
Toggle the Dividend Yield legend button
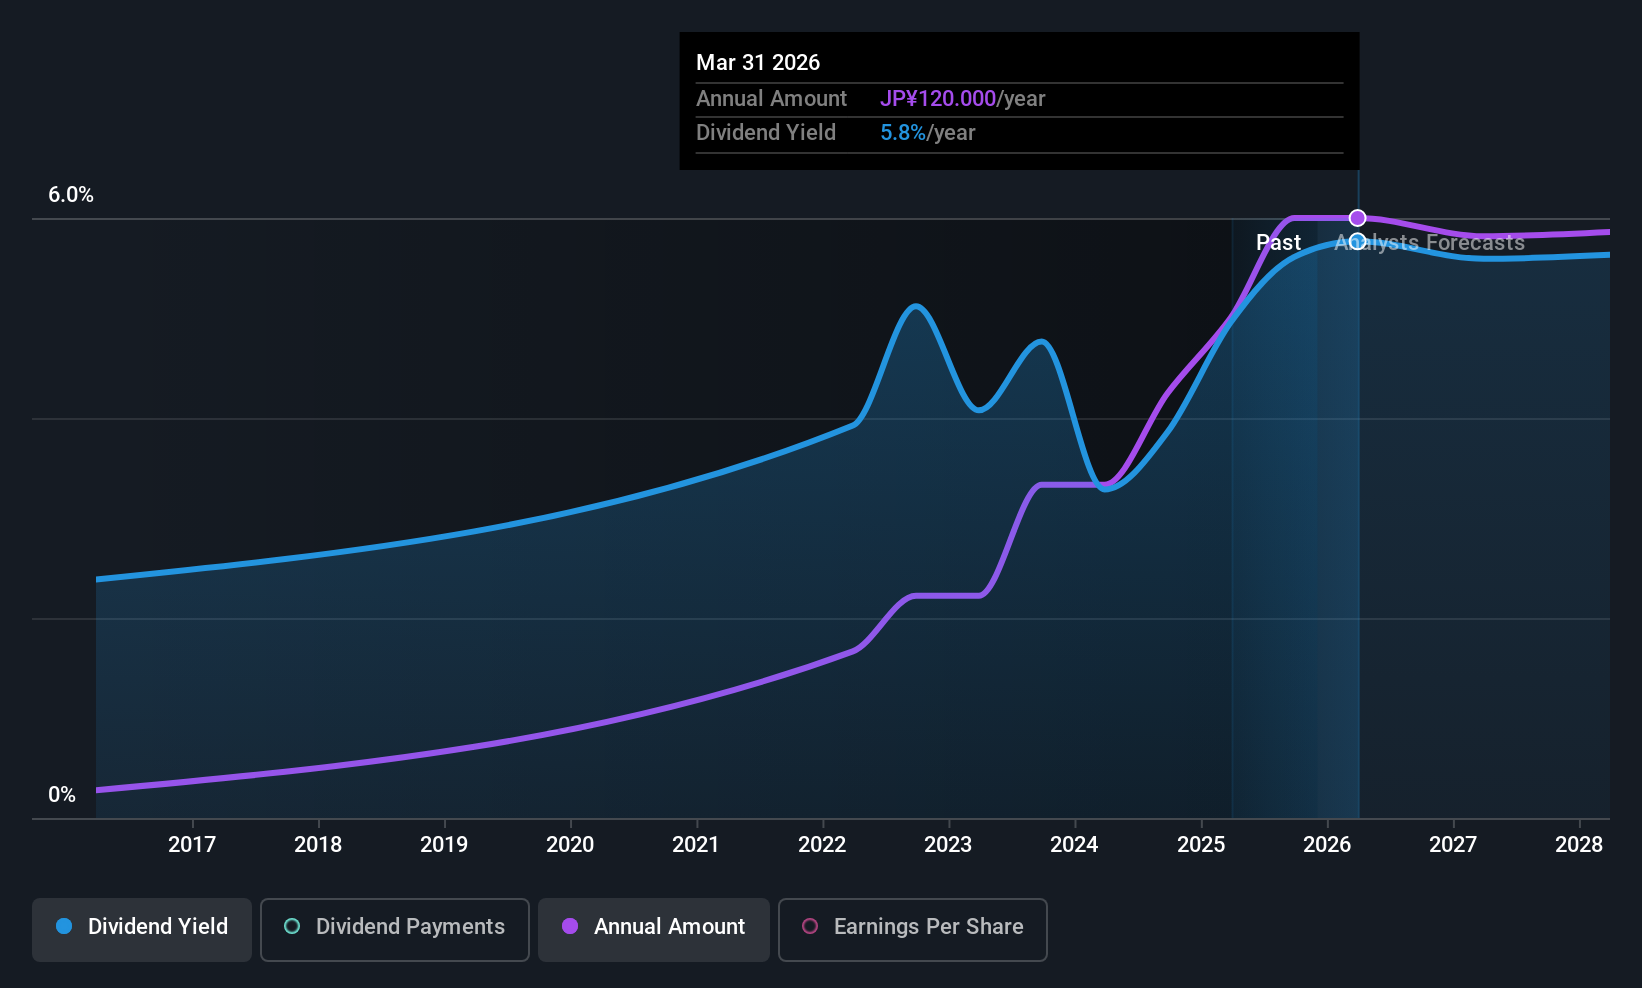click(142, 928)
